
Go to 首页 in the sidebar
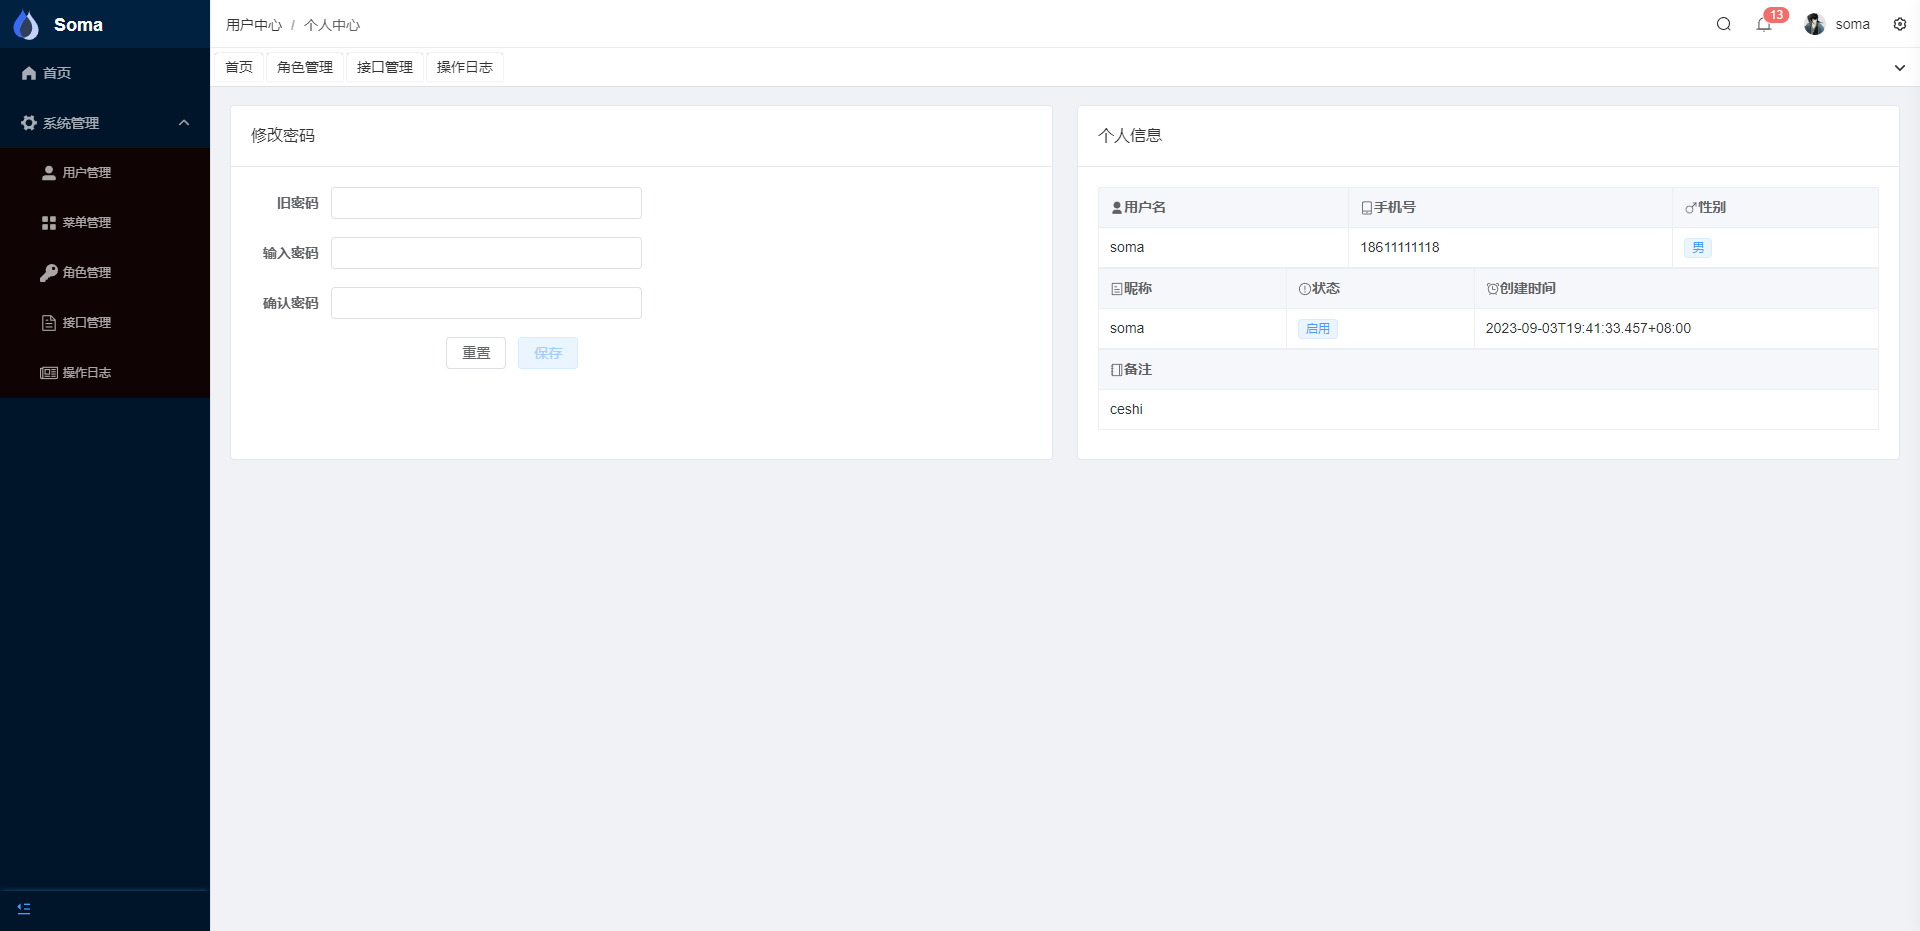[x=56, y=73]
